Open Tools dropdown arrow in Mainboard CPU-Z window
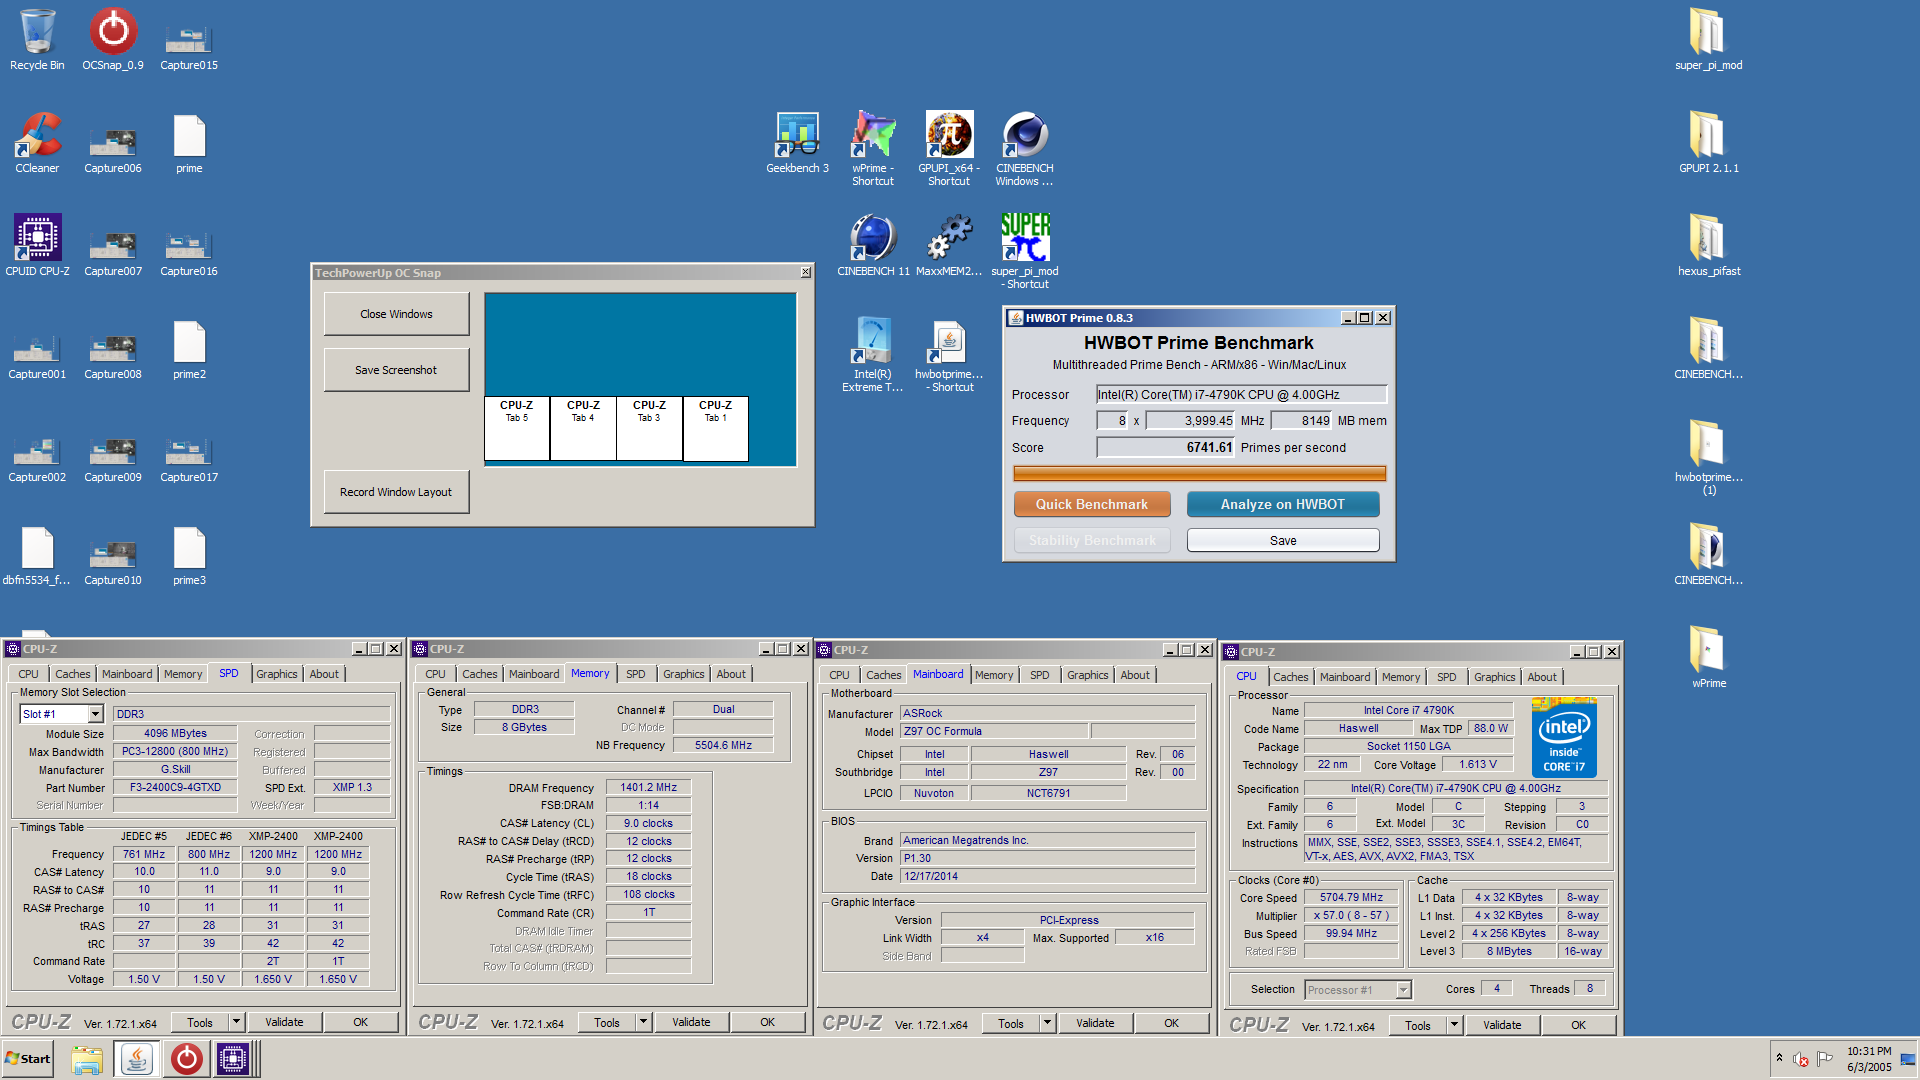Screen dimensions: 1920x1080 tap(1048, 1023)
